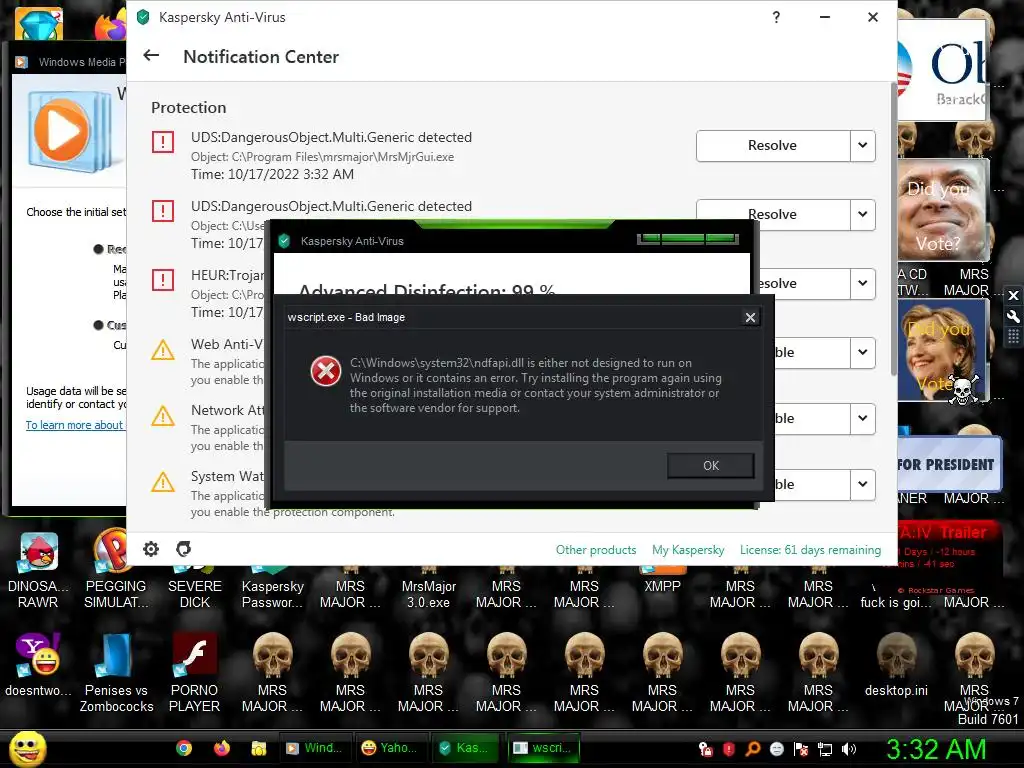Click Action Center flag tray icon
This screenshot has width=1024, height=768.
pos(801,749)
